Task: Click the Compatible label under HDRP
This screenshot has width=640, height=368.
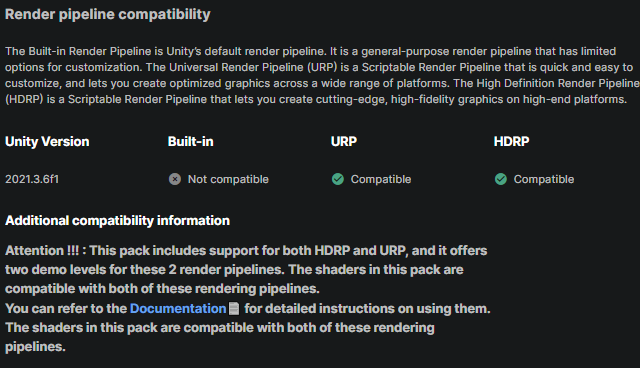Action: tap(544, 179)
